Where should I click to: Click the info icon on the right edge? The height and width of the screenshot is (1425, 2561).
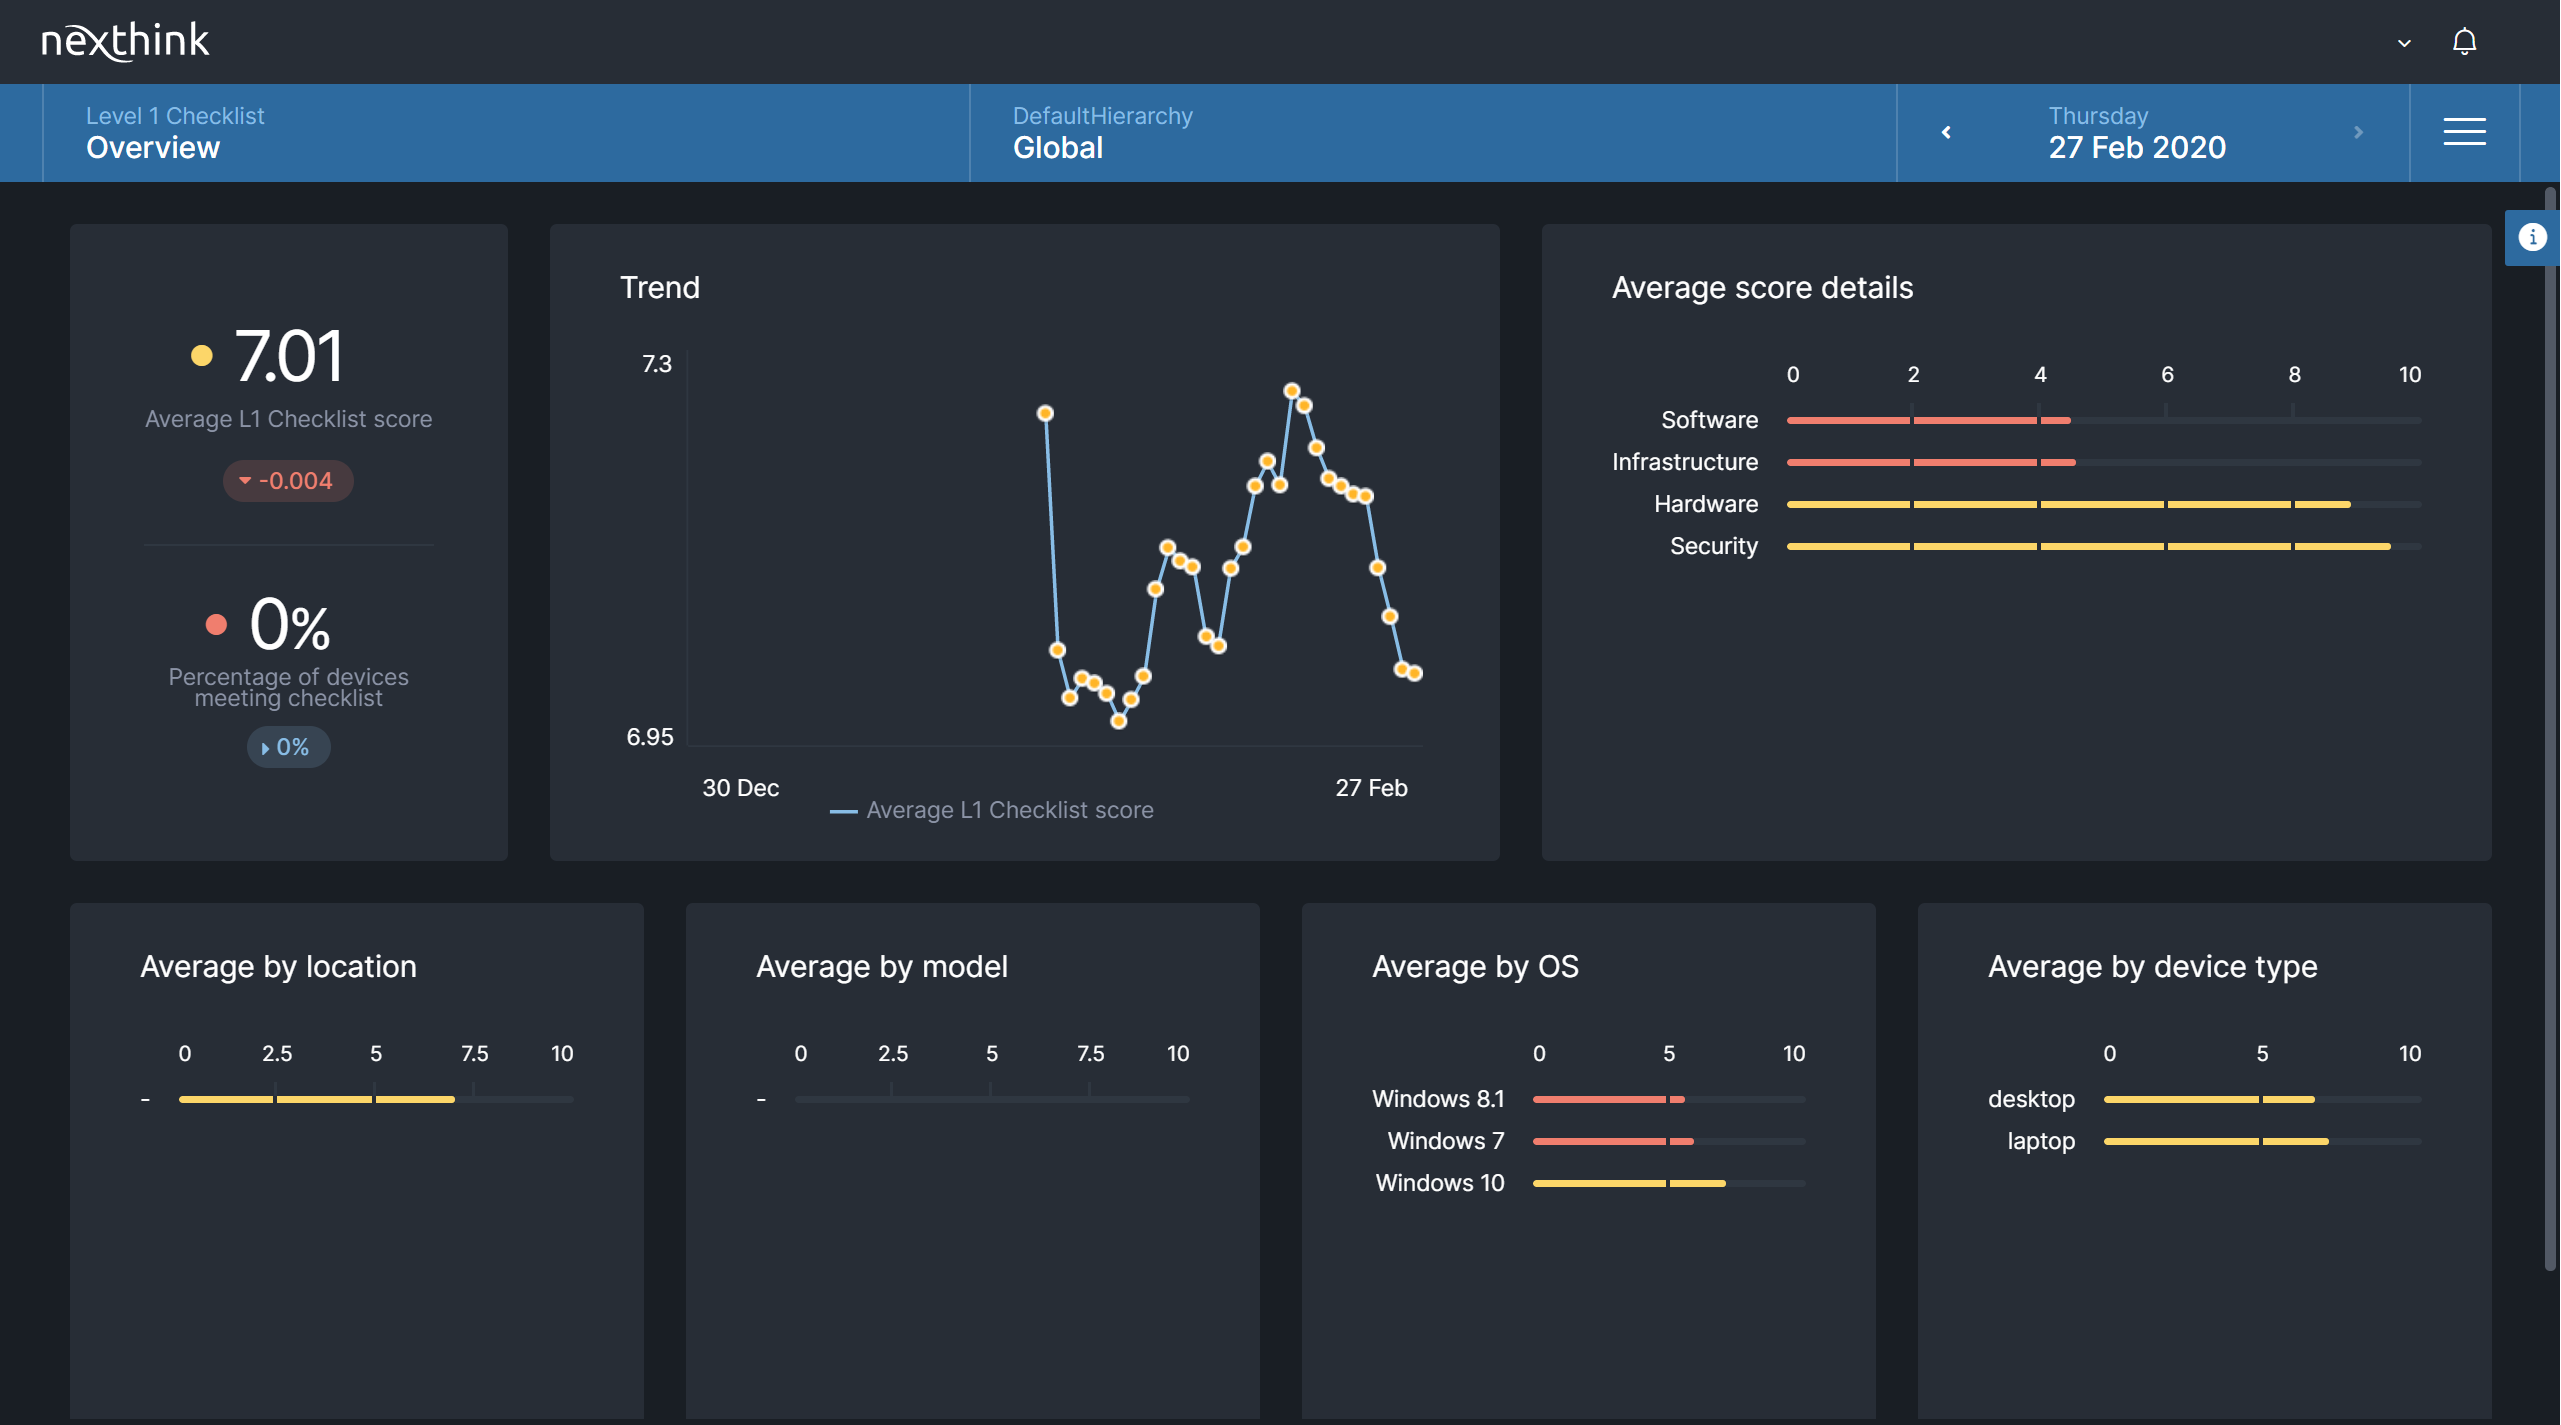[x=2533, y=237]
